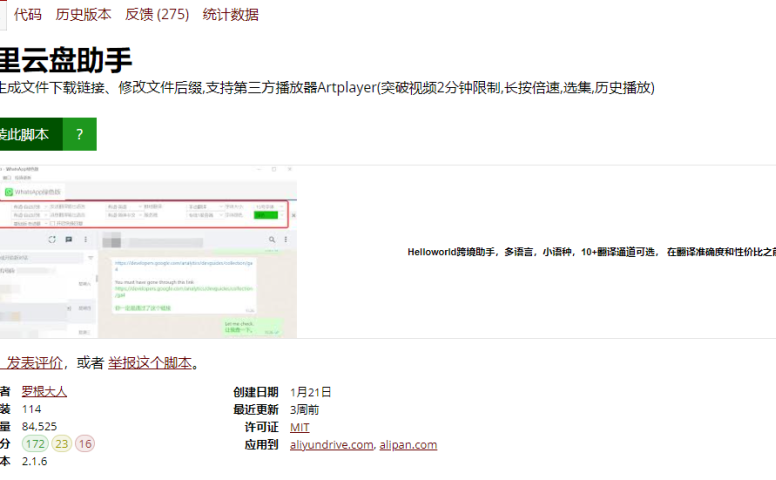This screenshot has height=480, width=776.
Task: Click the script title heading 云盘助手
Action: point(66,60)
